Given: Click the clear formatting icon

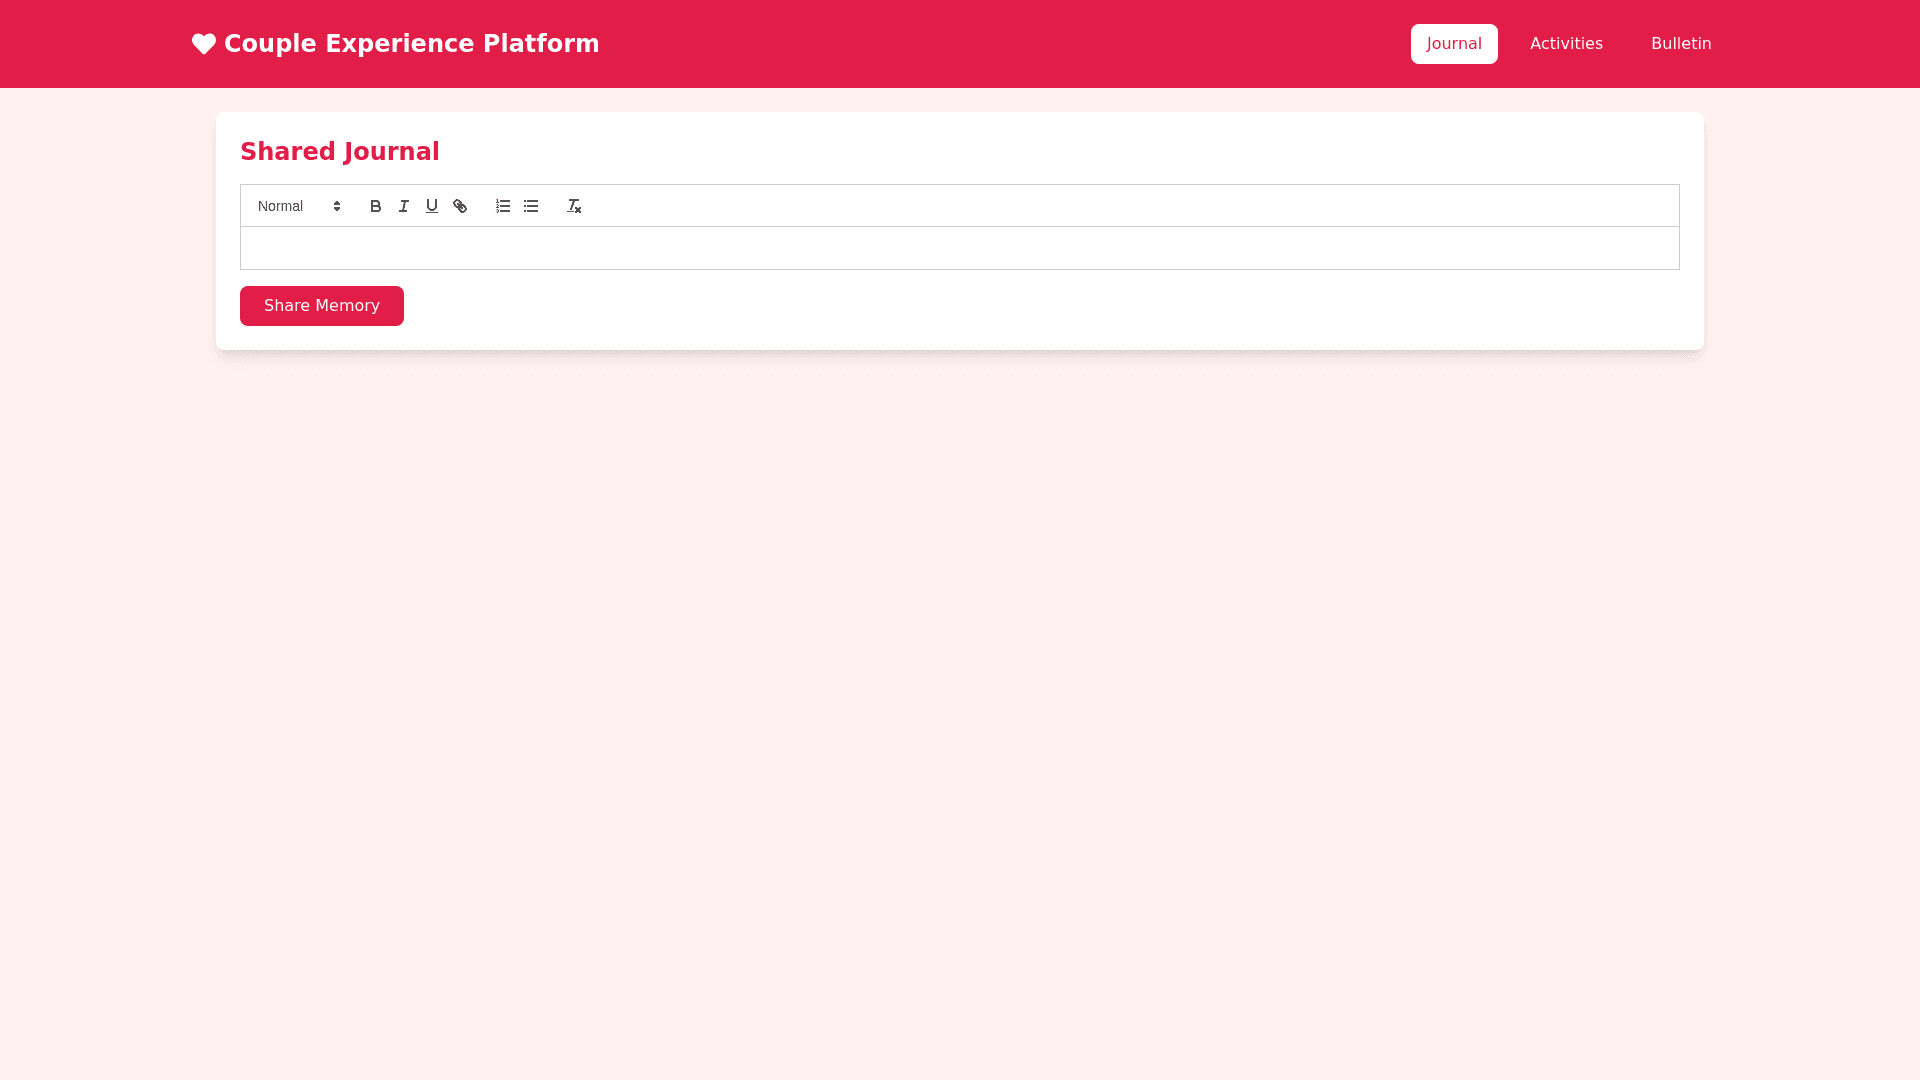Looking at the screenshot, I should point(574,206).
